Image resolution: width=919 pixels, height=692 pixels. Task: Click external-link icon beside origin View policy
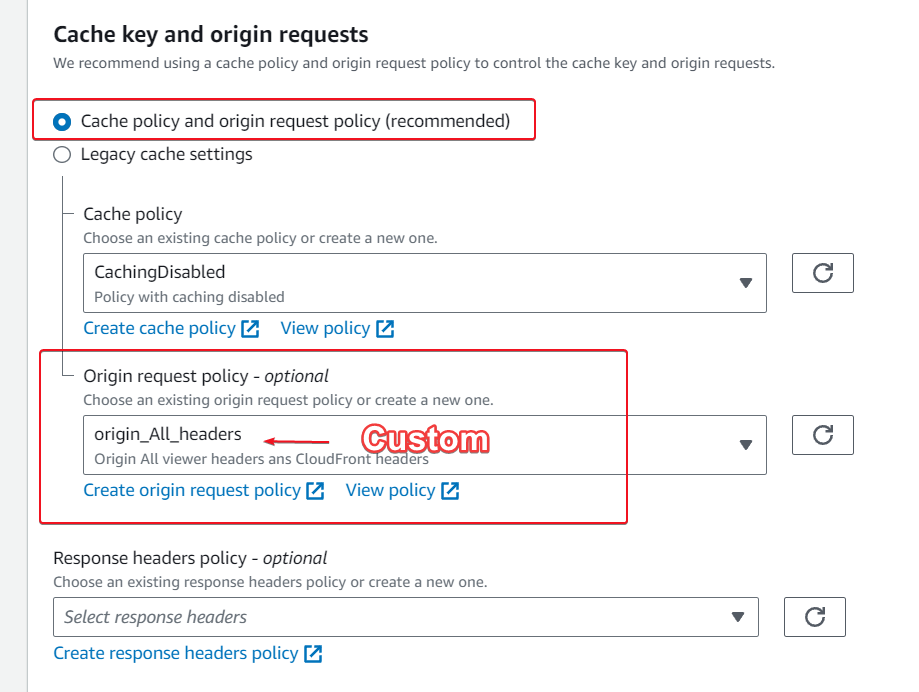pos(450,490)
